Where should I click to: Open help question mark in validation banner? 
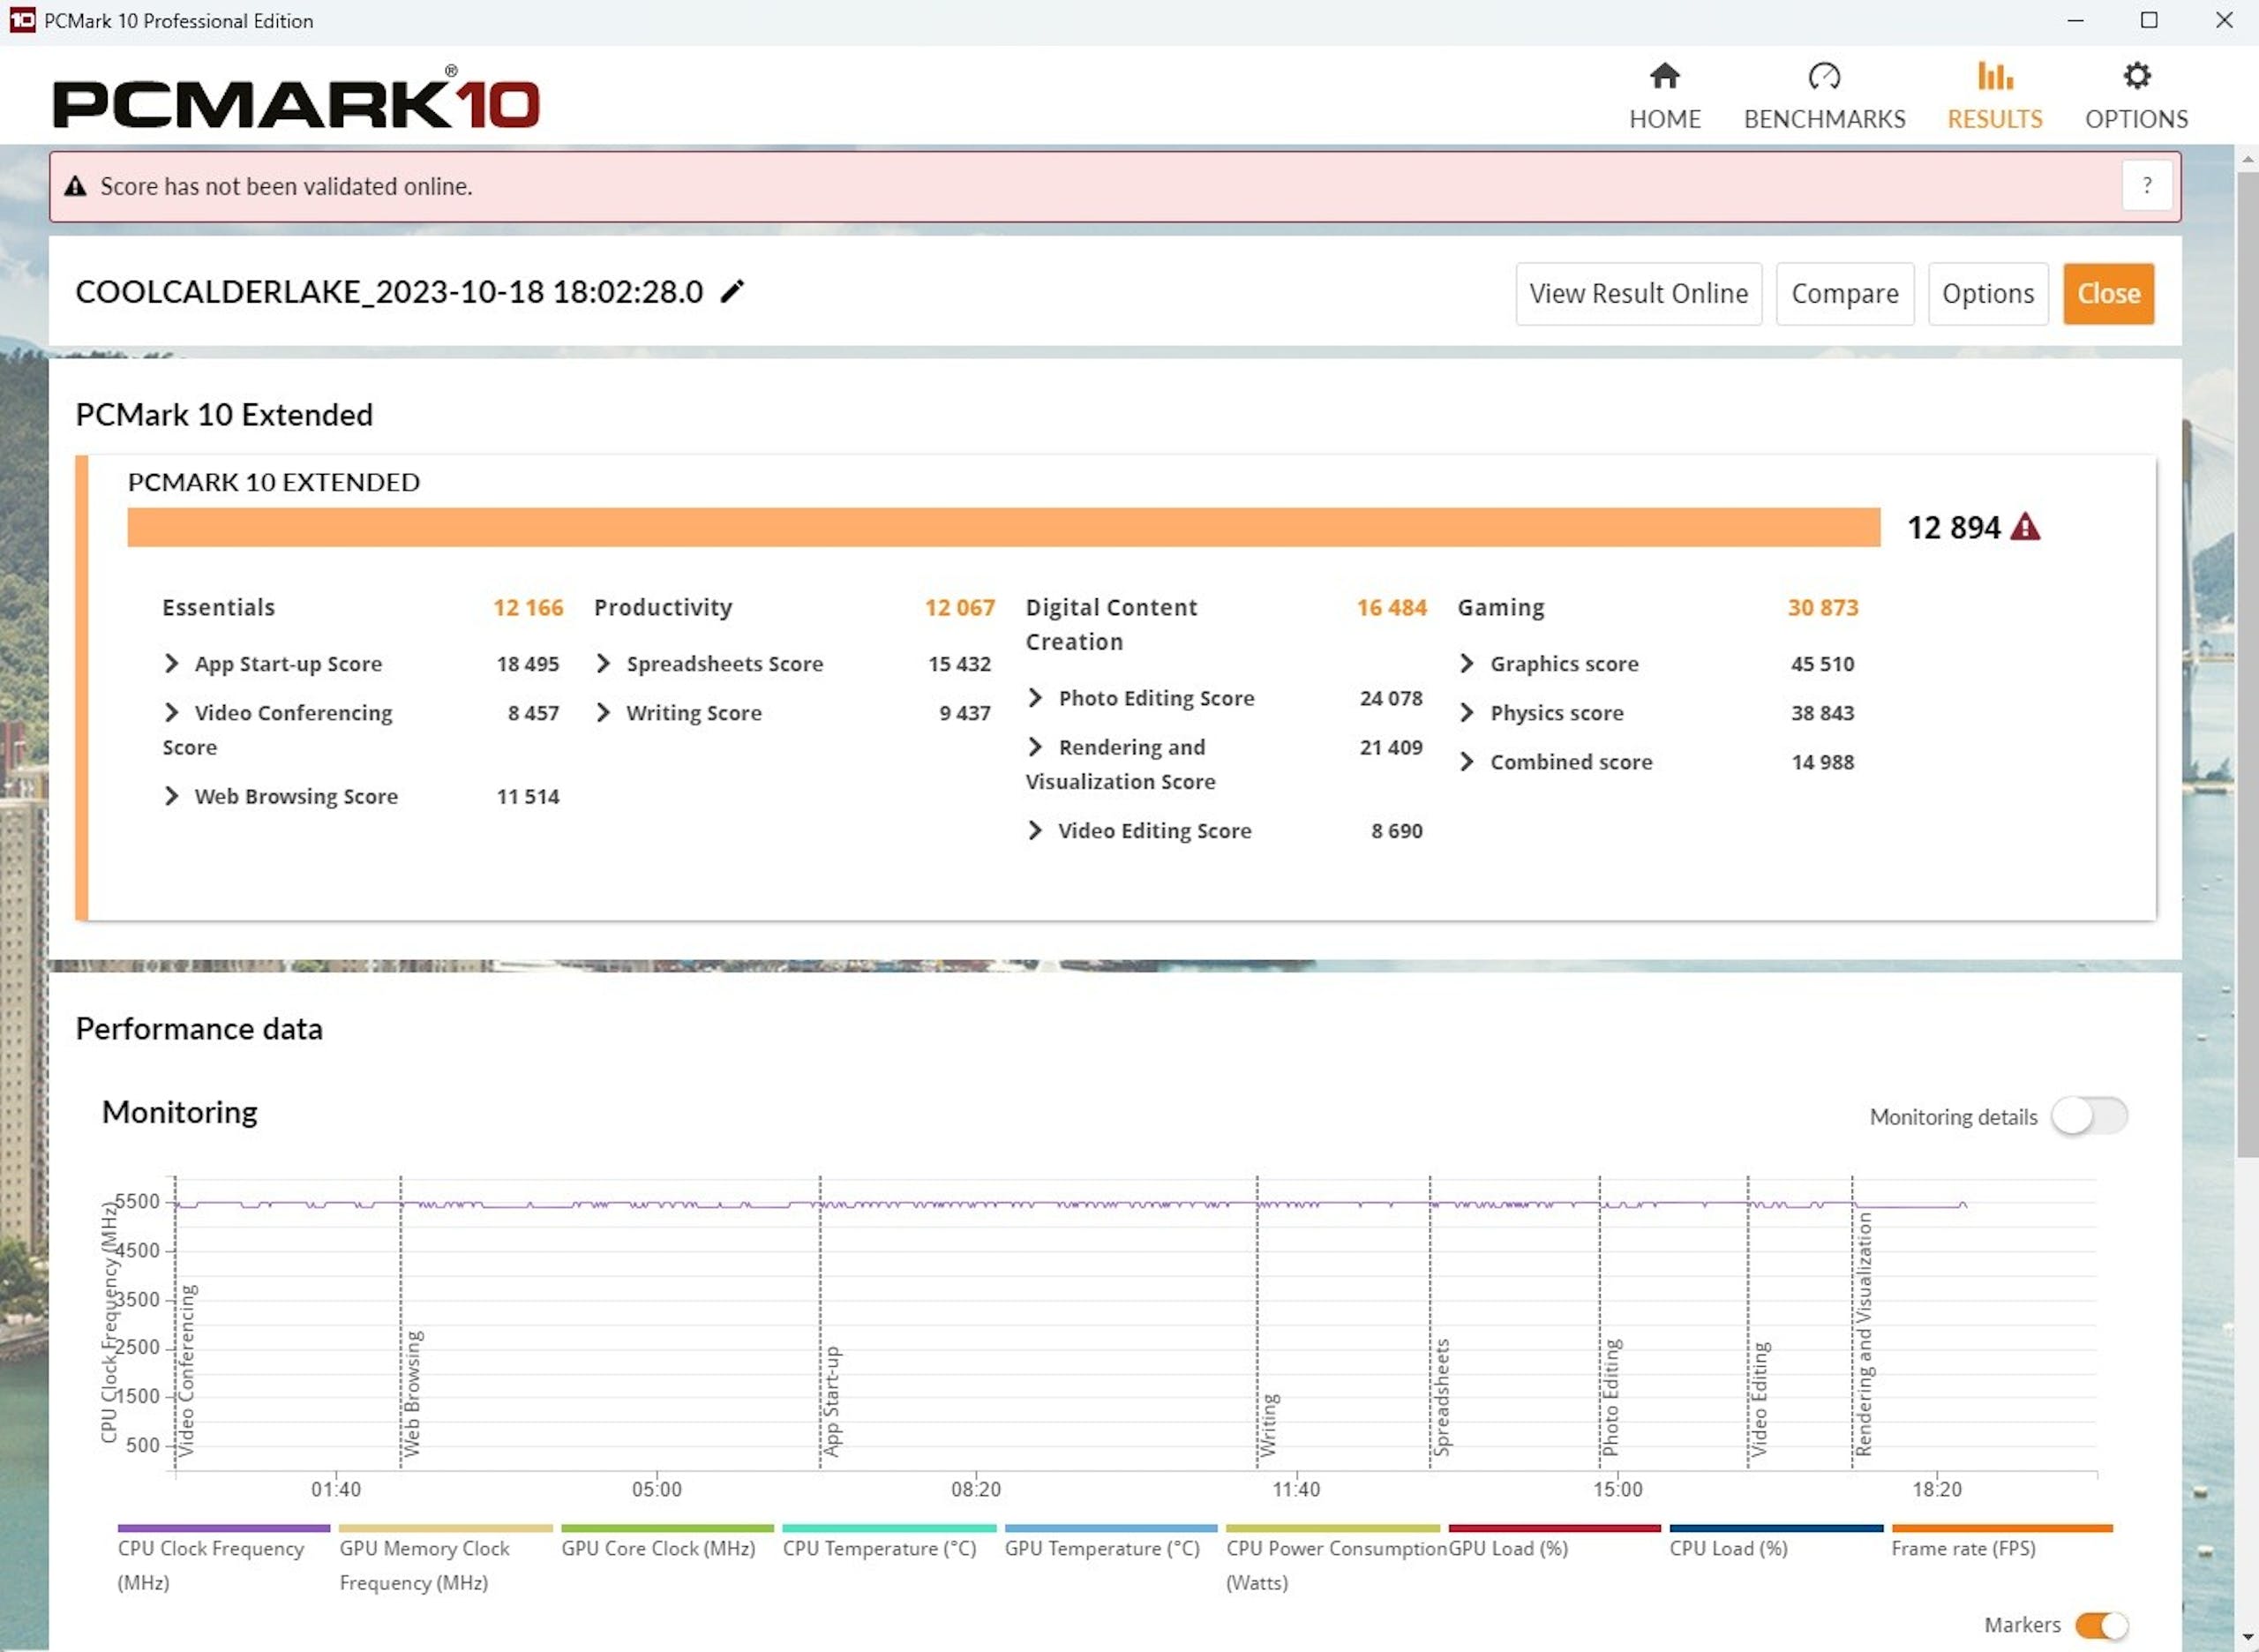[x=2146, y=186]
